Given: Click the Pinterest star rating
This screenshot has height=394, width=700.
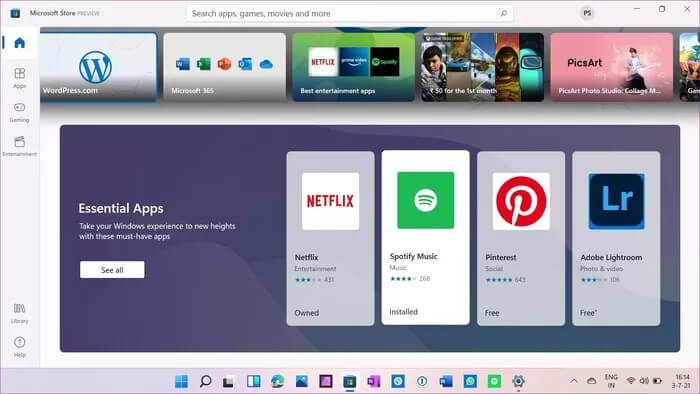Looking at the screenshot, I should click(499, 280).
